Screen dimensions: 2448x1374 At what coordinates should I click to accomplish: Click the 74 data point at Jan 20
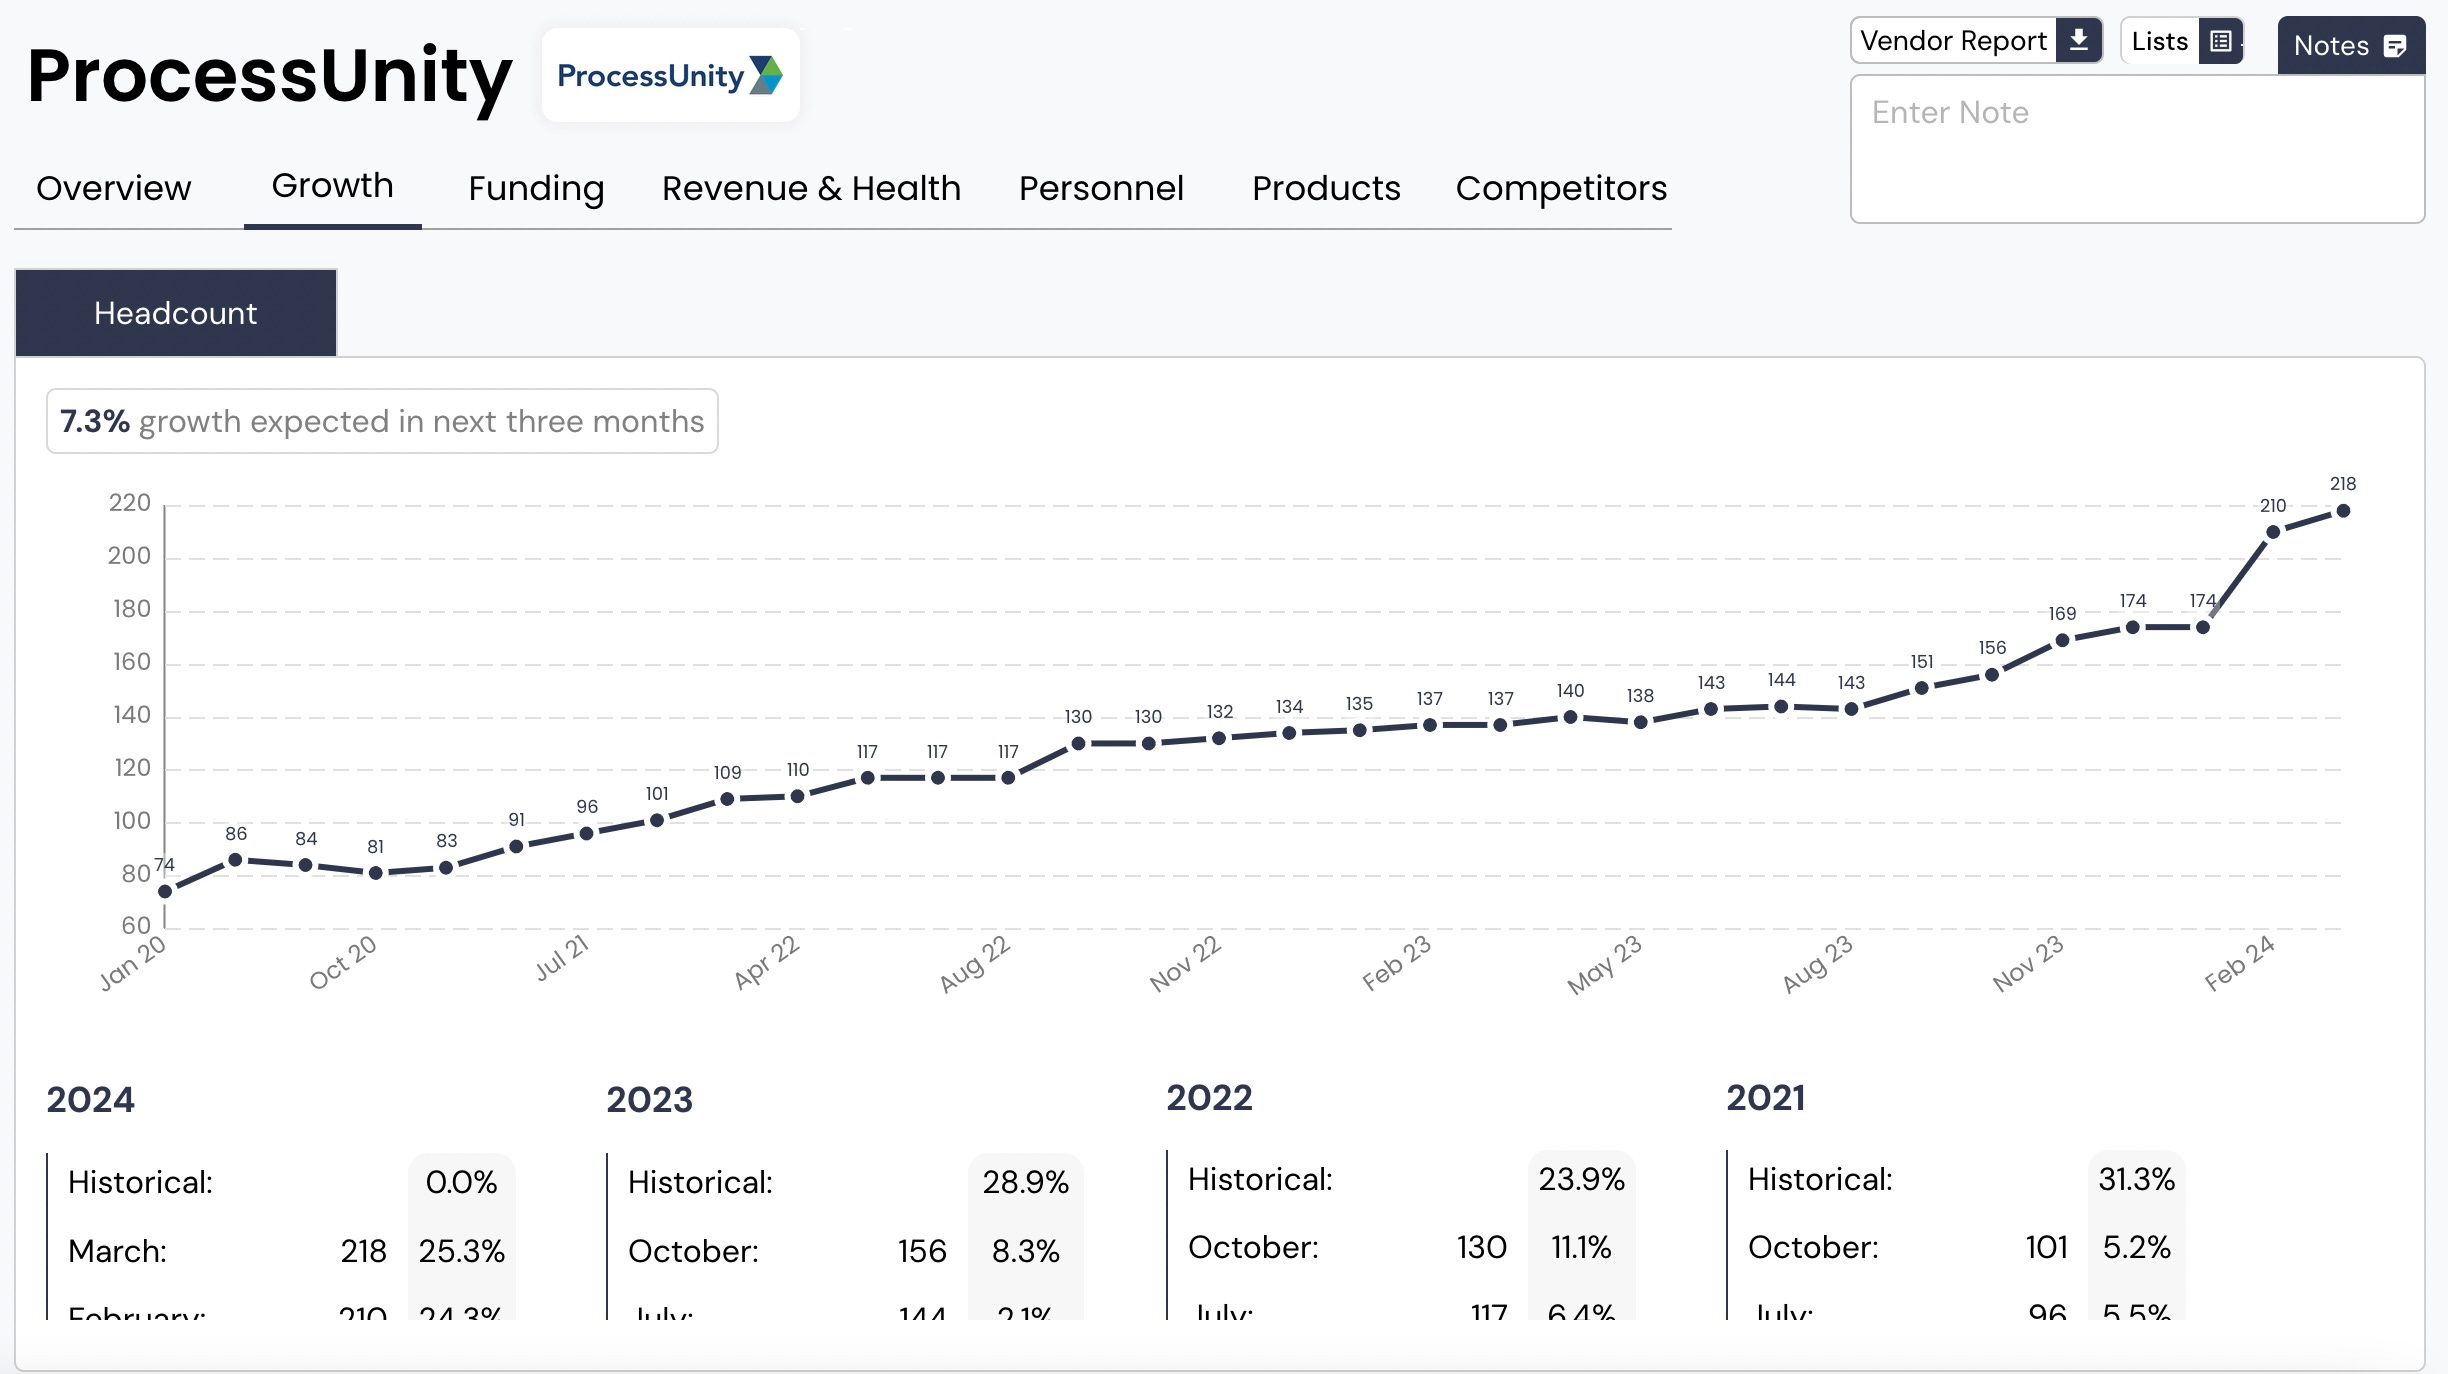[x=165, y=891]
